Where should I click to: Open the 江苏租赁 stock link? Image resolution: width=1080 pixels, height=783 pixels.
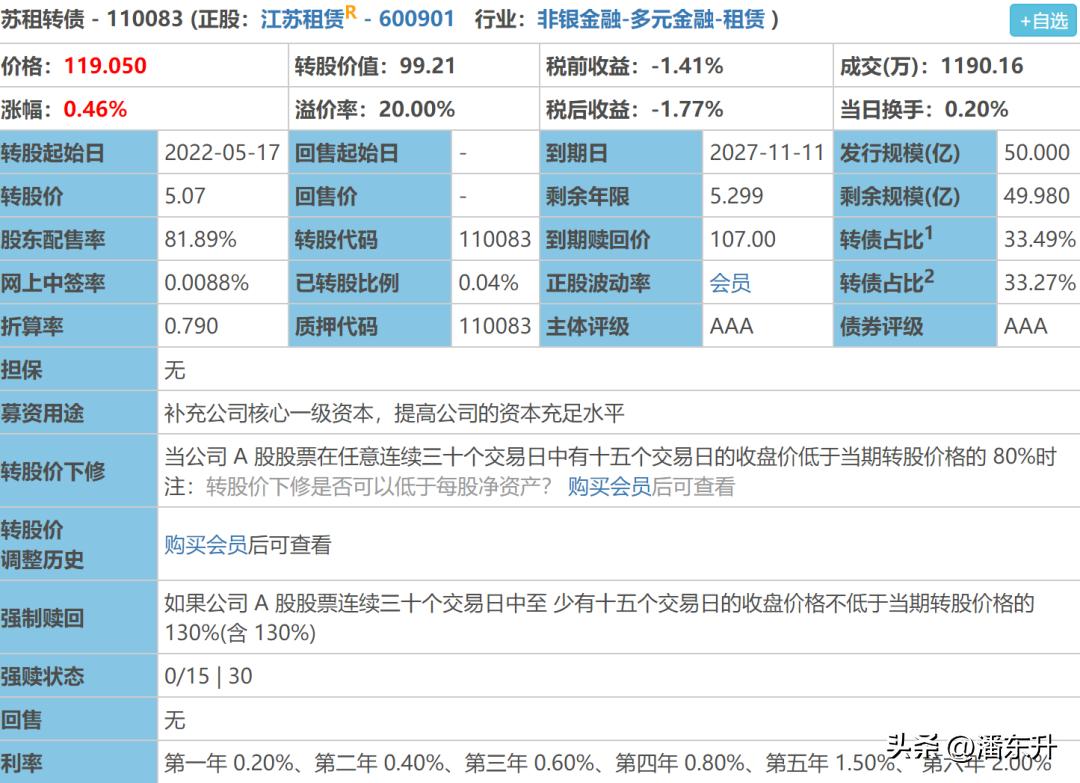300,18
